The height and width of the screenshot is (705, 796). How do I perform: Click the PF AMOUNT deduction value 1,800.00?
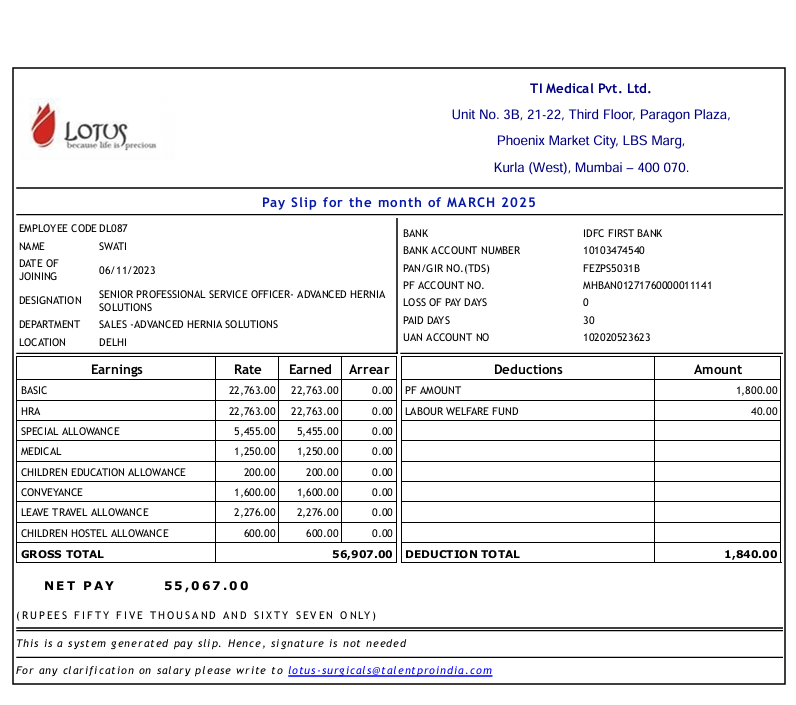[756, 390]
